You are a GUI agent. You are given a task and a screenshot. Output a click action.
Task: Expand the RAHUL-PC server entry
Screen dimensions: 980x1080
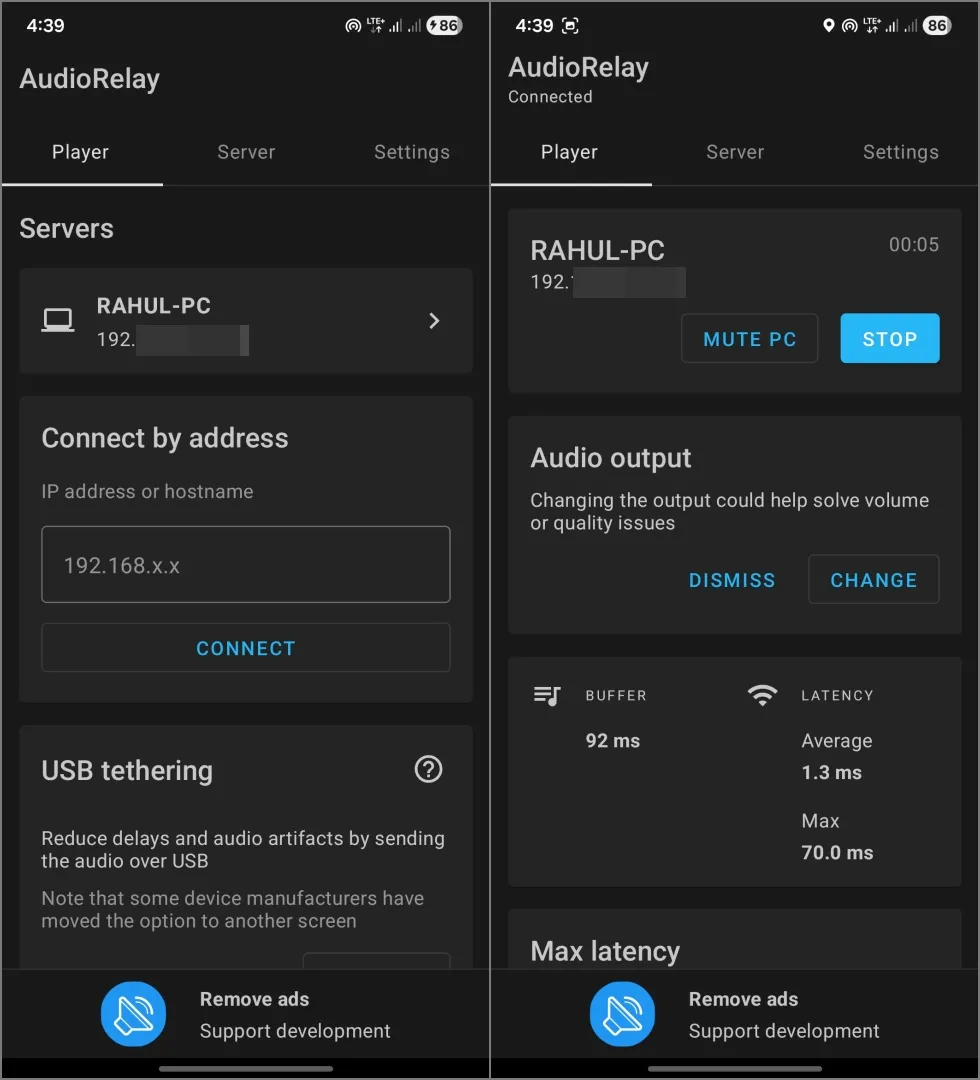(434, 320)
